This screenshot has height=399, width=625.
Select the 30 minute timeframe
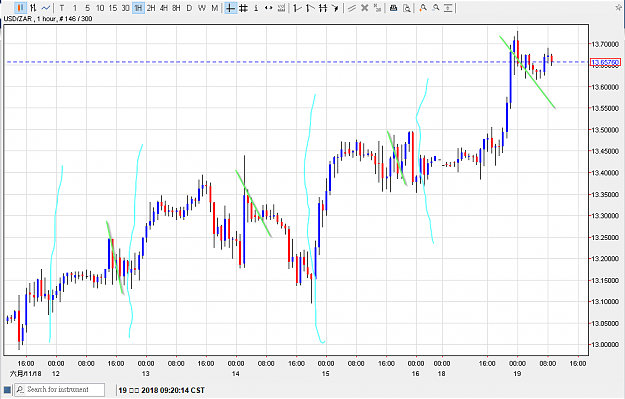tap(126, 8)
